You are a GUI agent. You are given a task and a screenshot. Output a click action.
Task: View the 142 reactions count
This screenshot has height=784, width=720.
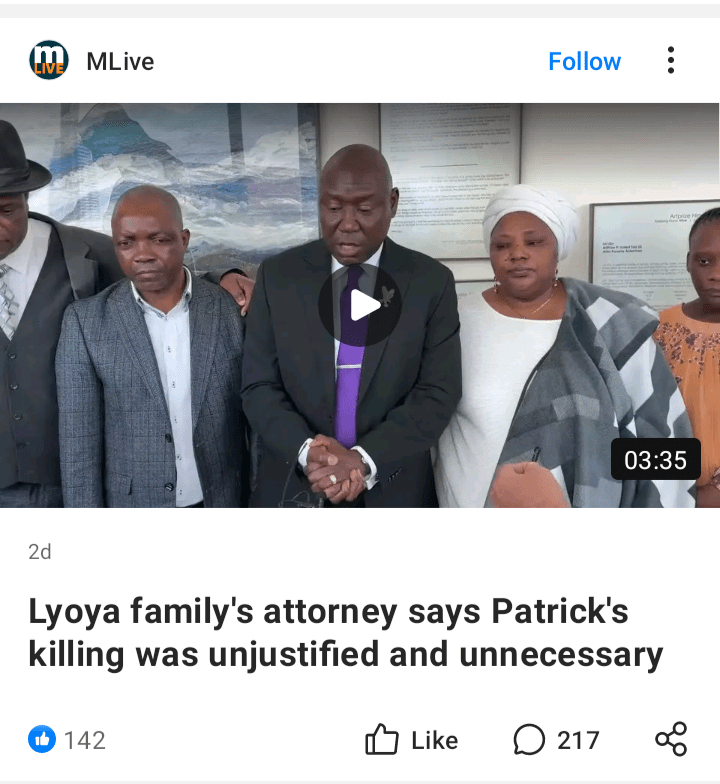point(84,740)
